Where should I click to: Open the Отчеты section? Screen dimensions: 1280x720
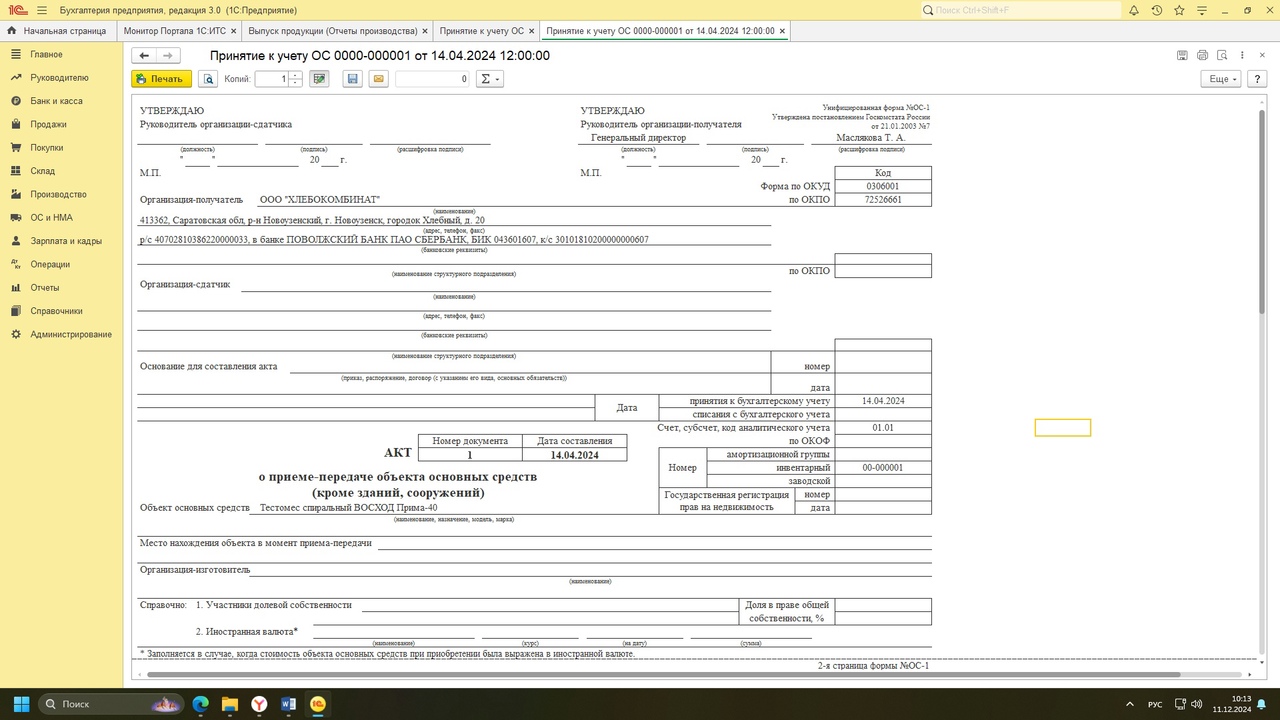[61, 288]
